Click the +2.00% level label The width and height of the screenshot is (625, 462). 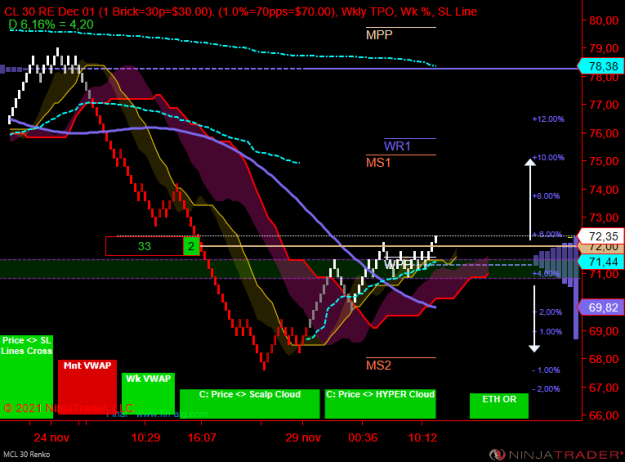[548, 312]
